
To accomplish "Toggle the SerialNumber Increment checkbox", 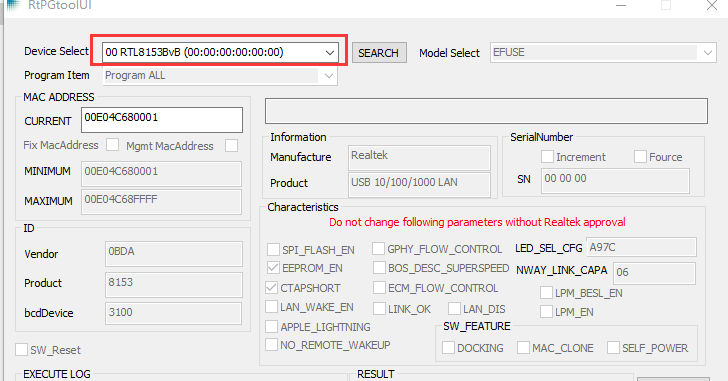I will click(547, 156).
